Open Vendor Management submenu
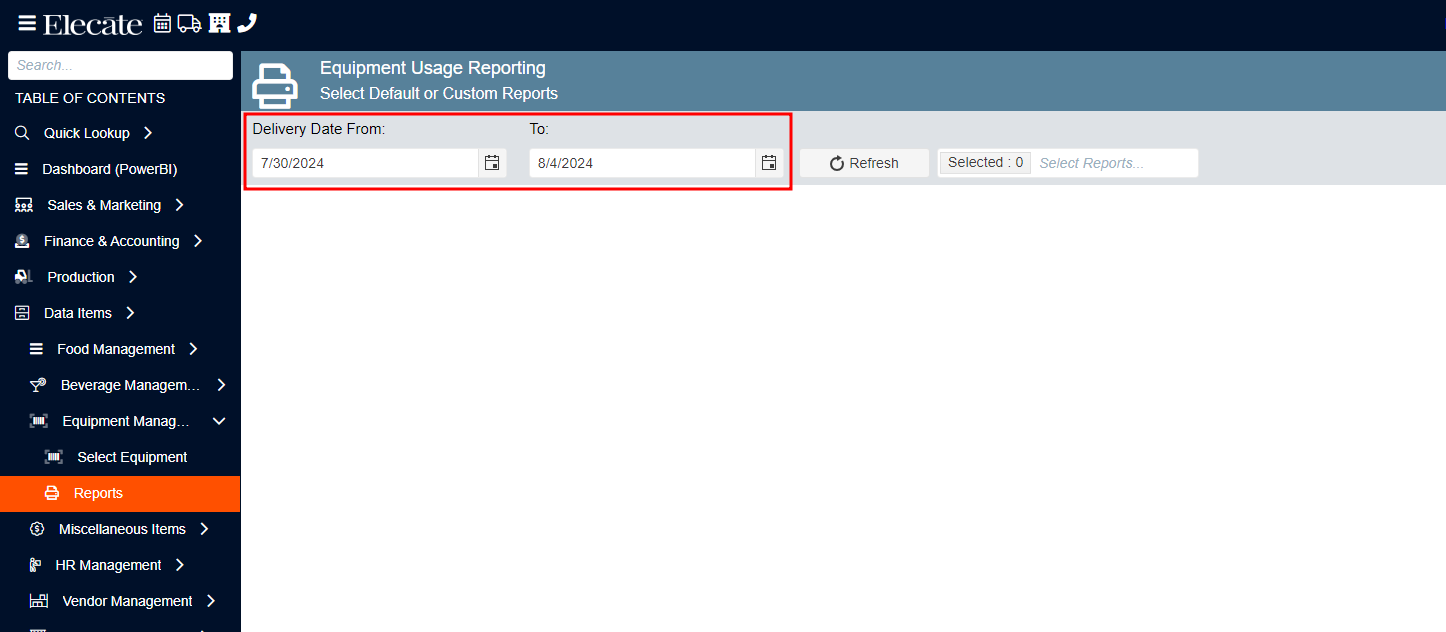 point(127,601)
